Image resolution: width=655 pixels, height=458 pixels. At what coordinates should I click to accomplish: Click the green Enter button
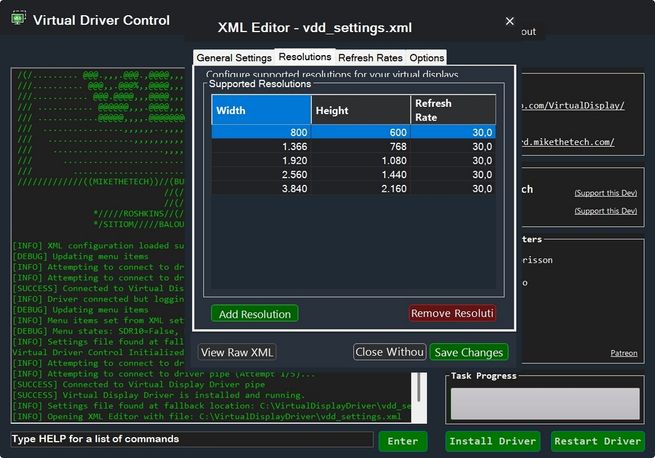[403, 441]
